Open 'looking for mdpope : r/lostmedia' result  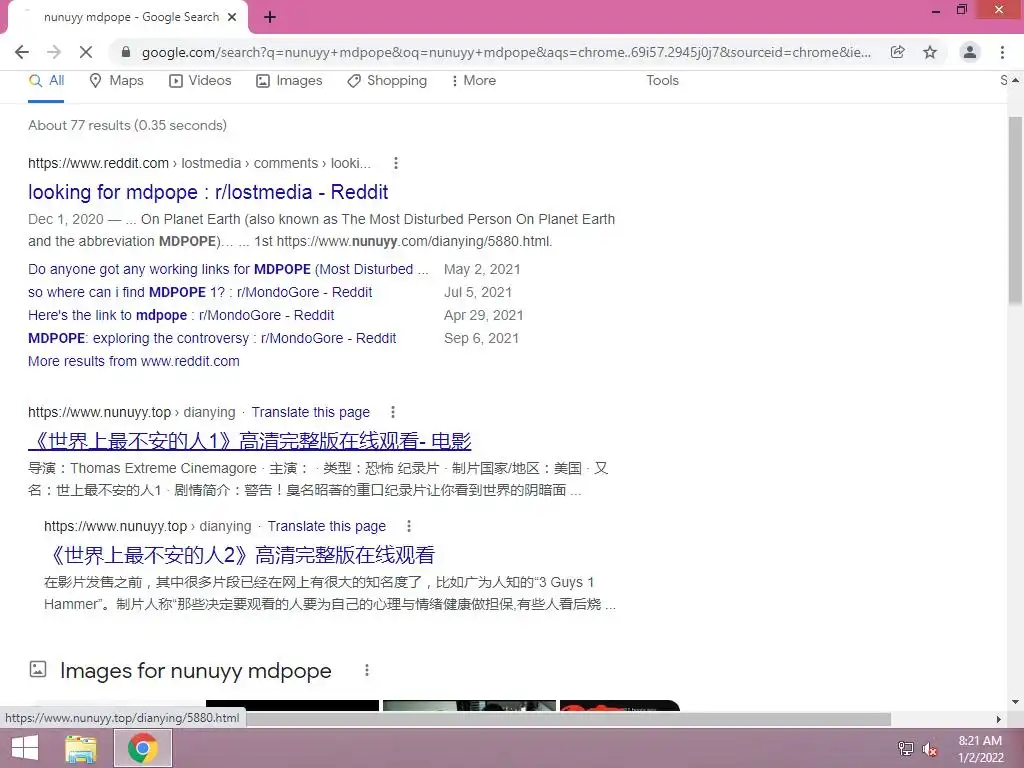[x=208, y=192]
